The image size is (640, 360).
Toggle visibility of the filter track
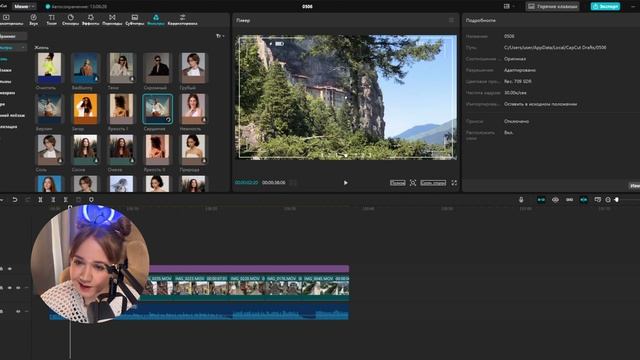[x=9, y=269]
